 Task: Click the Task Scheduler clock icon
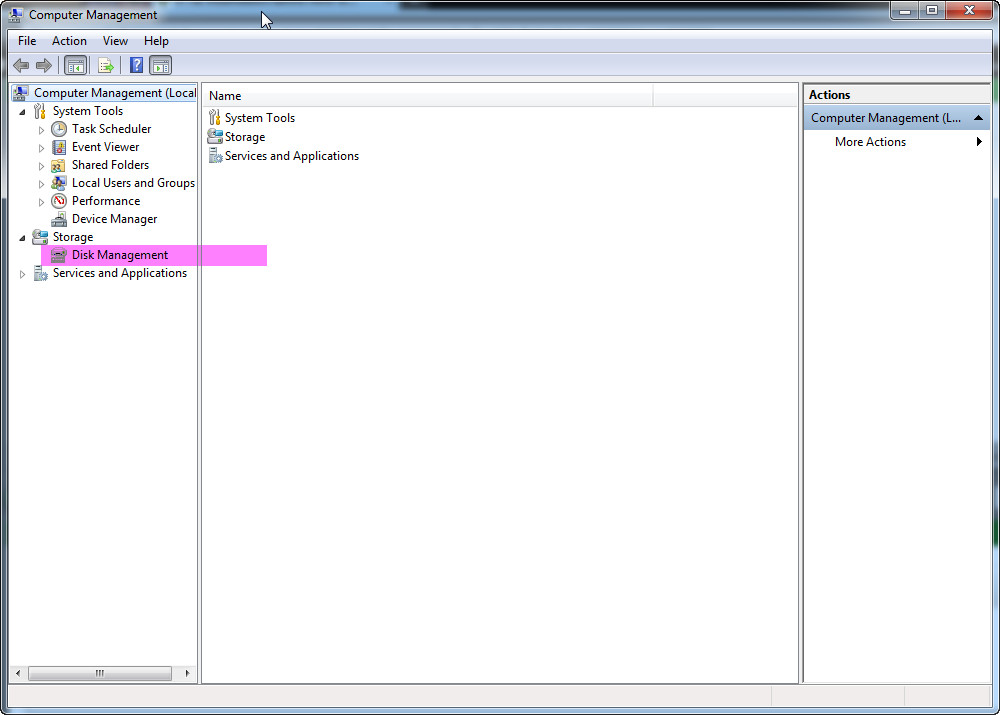pyautogui.click(x=59, y=129)
